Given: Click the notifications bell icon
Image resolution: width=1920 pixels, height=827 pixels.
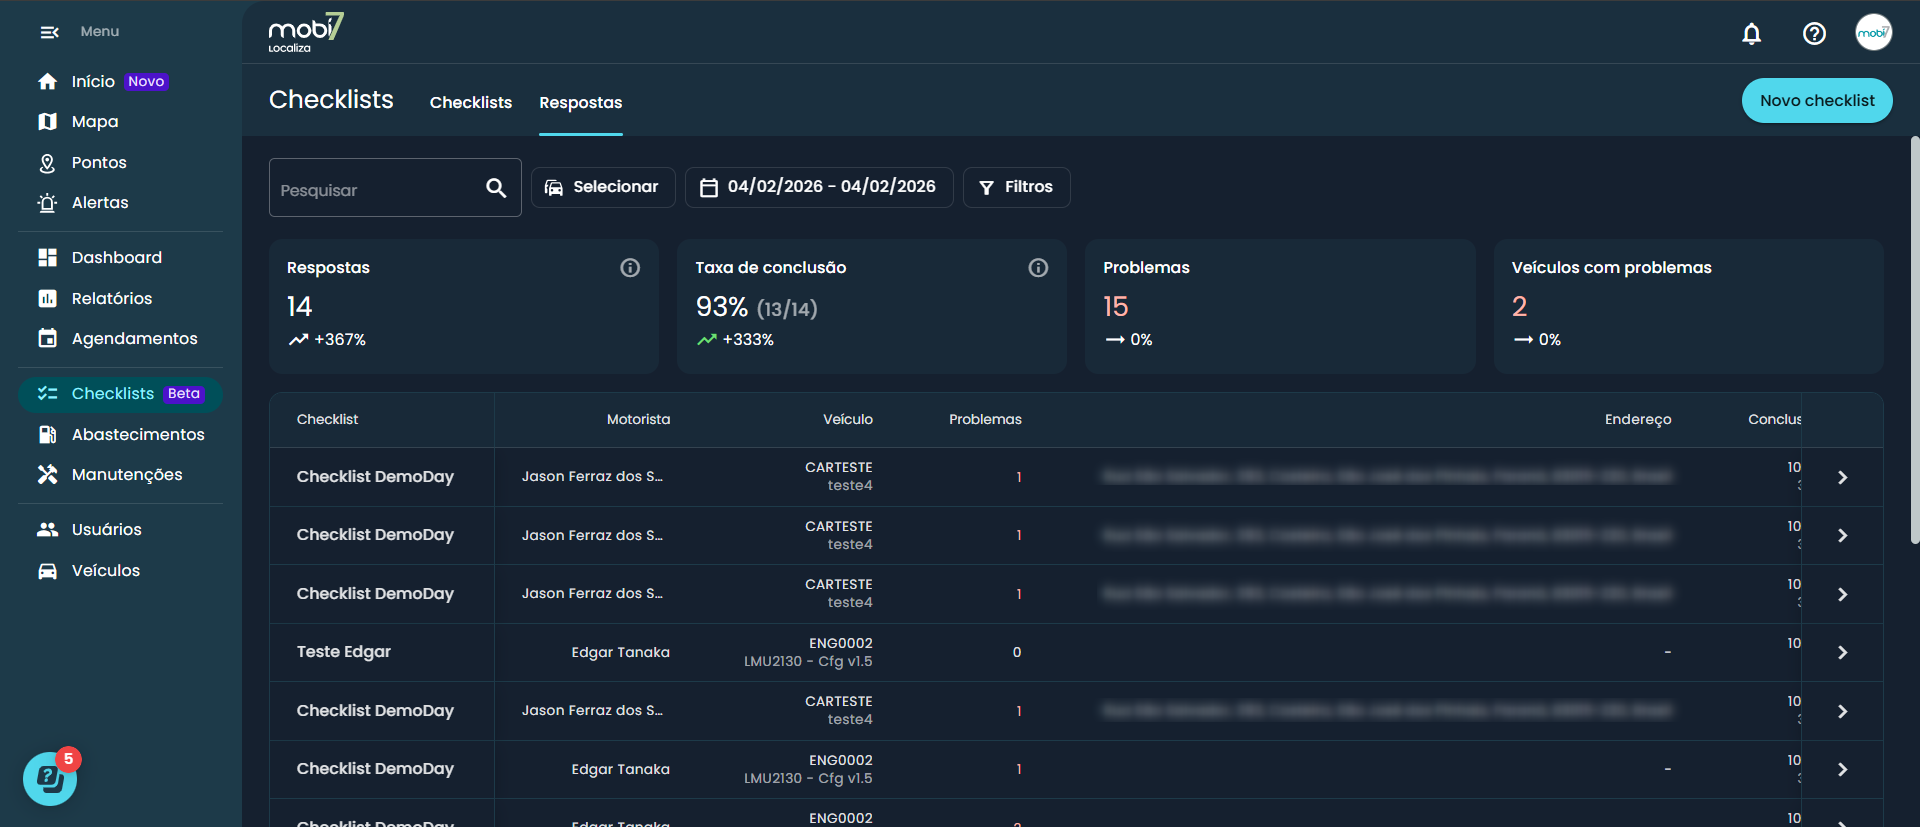Looking at the screenshot, I should coord(1751,34).
